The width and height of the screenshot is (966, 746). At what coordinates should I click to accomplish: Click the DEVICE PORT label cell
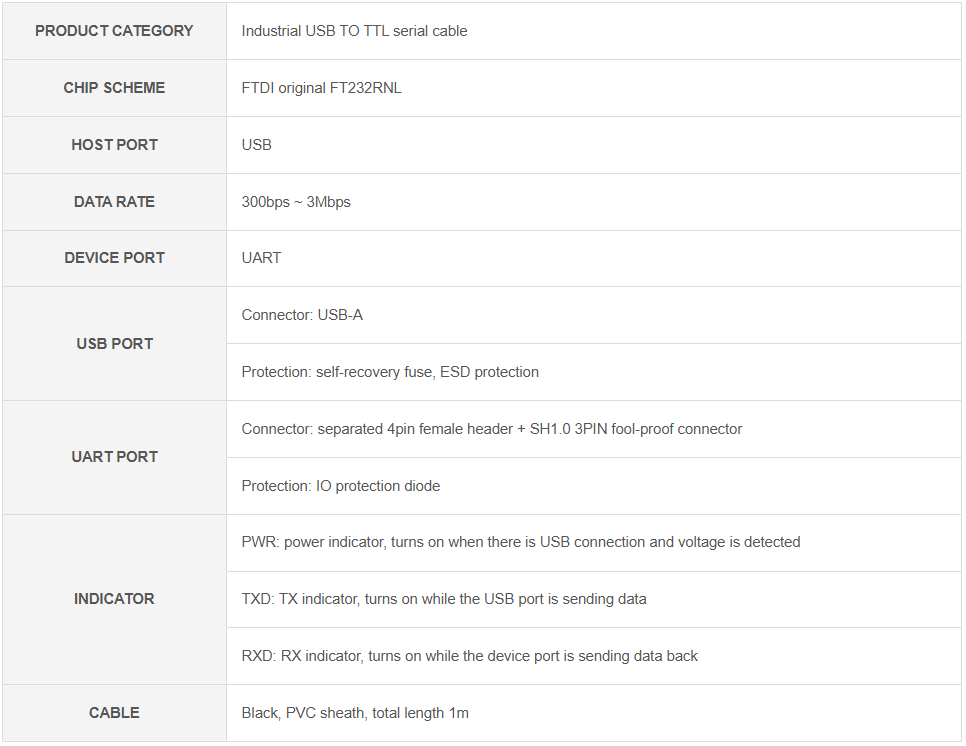point(114,258)
